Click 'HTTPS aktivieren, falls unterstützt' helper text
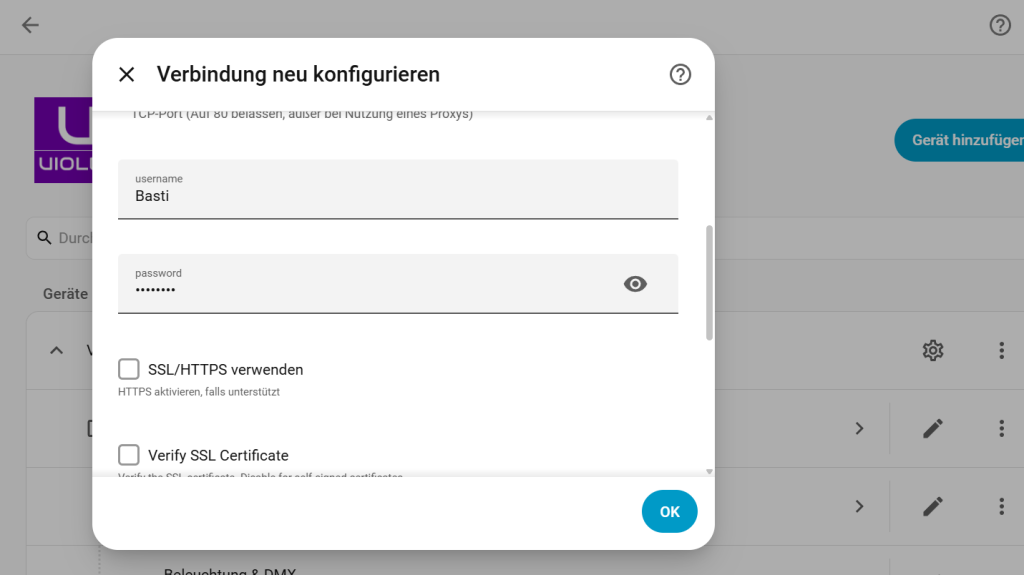This screenshot has width=1024, height=575. 199,392
